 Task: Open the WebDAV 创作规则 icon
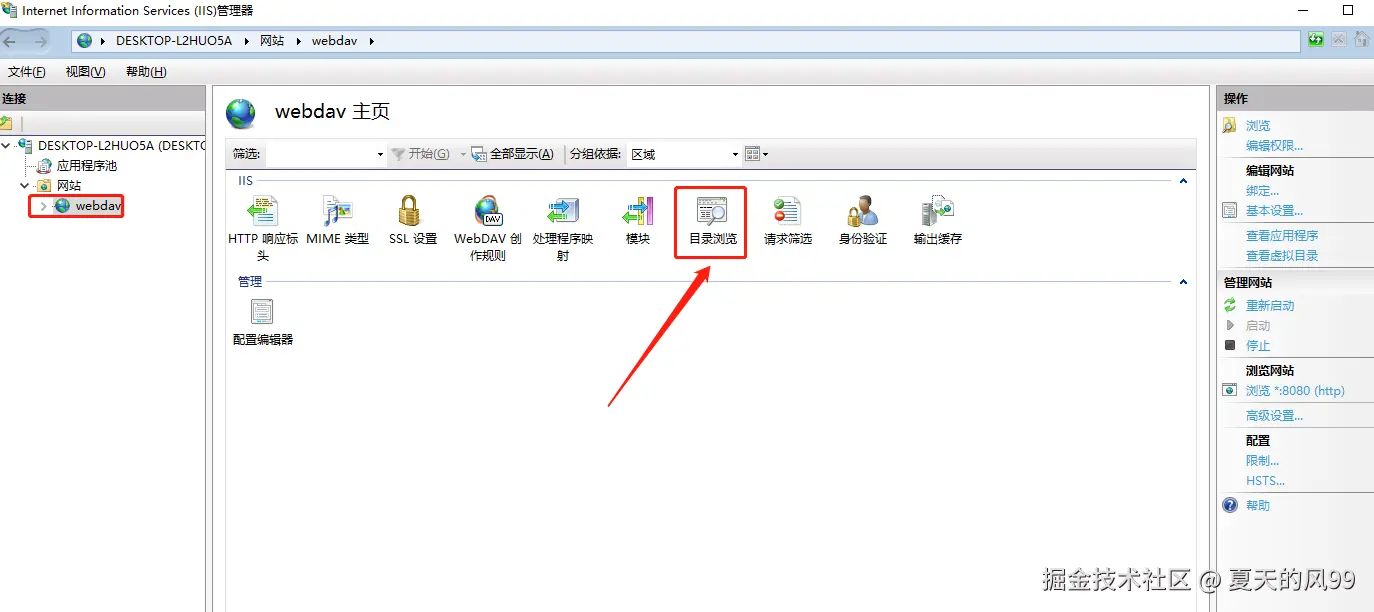tap(488, 229)
